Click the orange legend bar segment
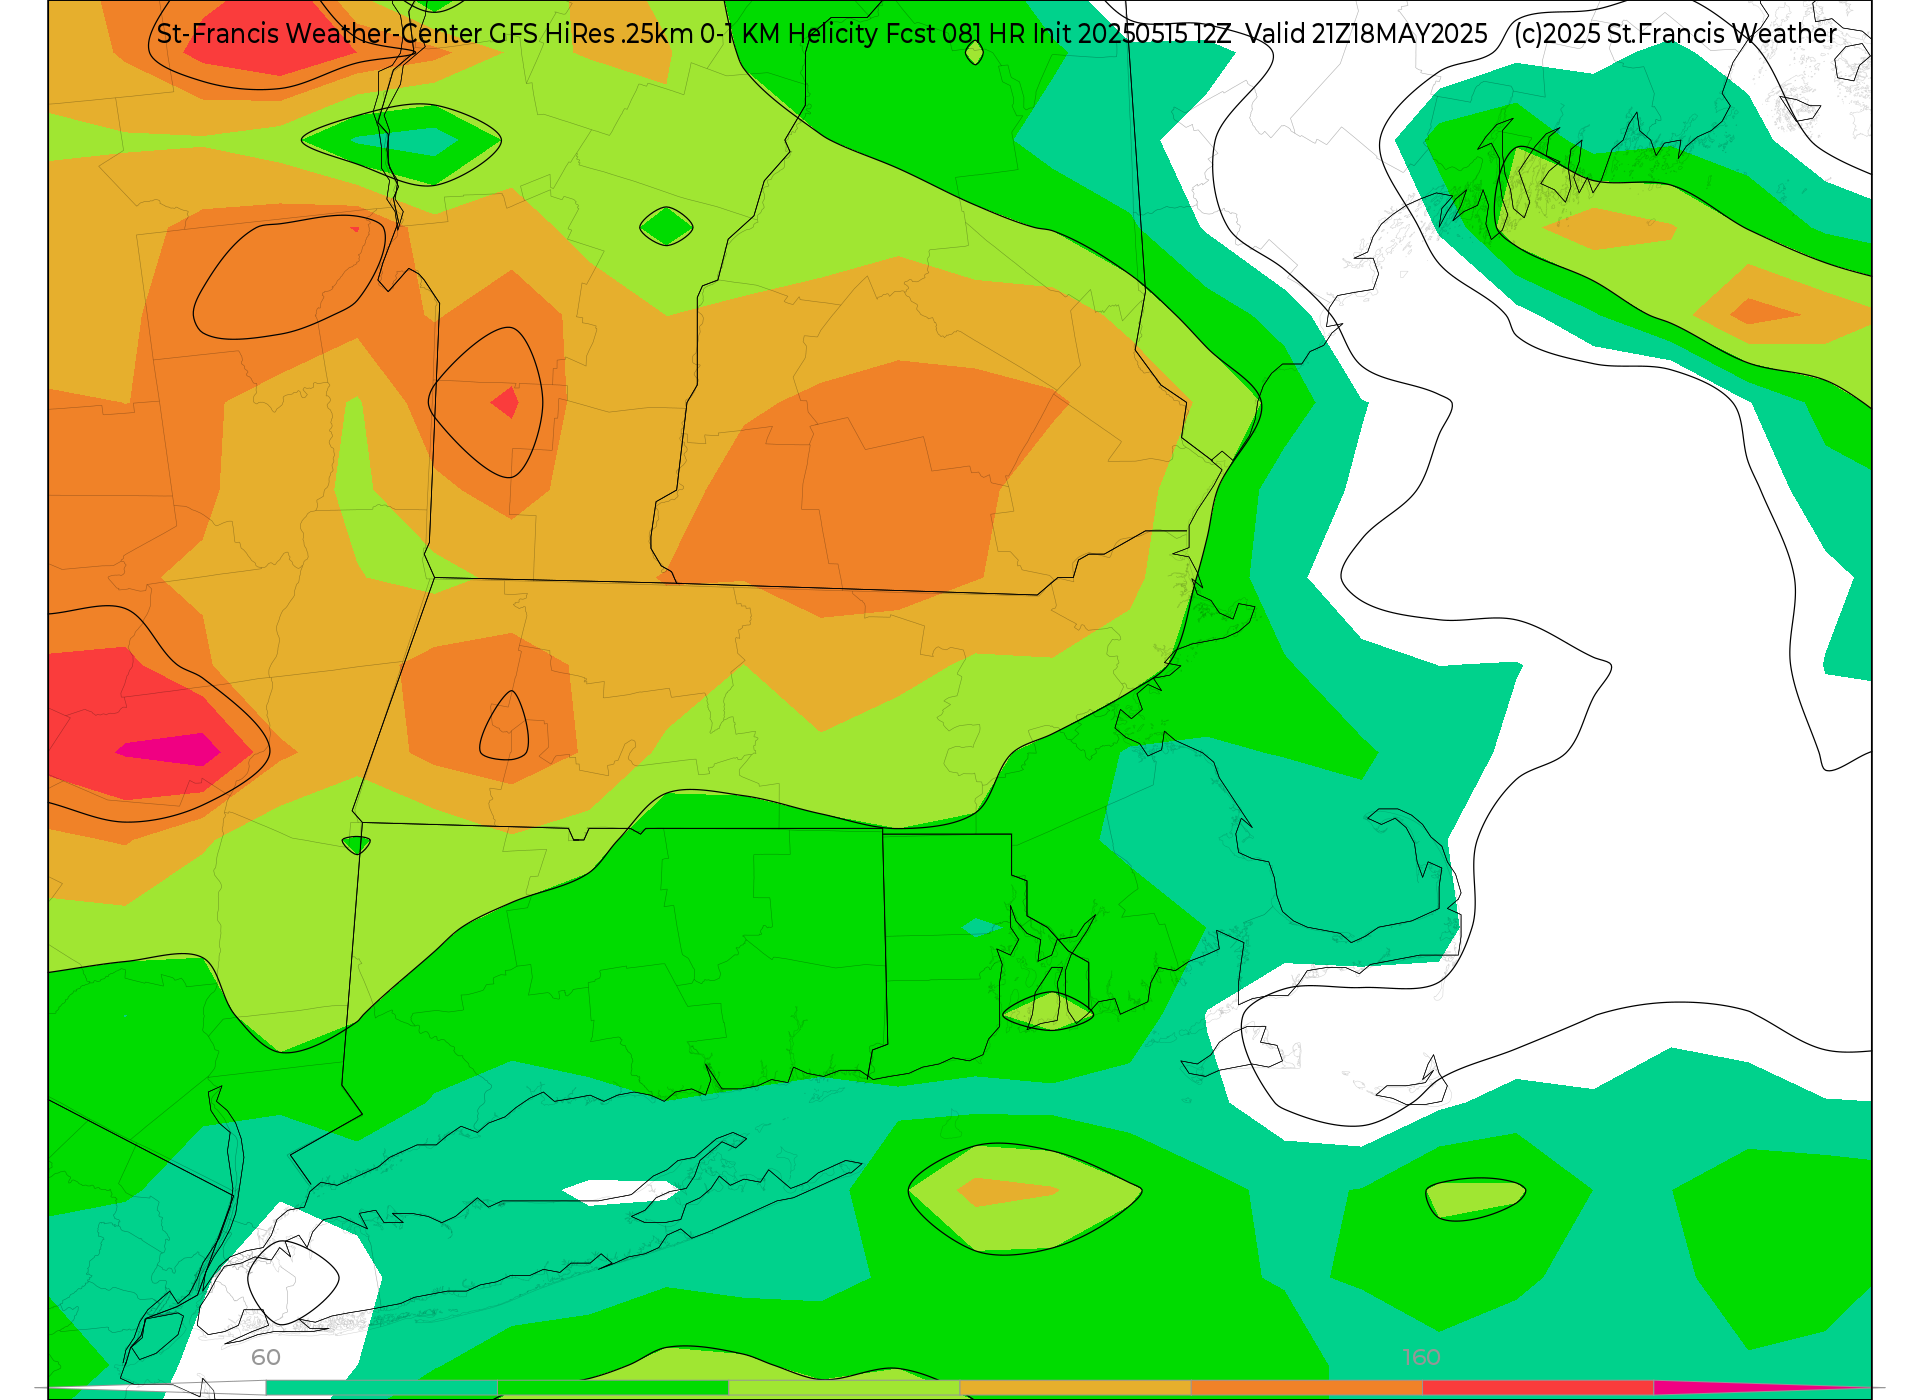The width and height of the screenshot is (1920, 1400). coord(1306,1388)
